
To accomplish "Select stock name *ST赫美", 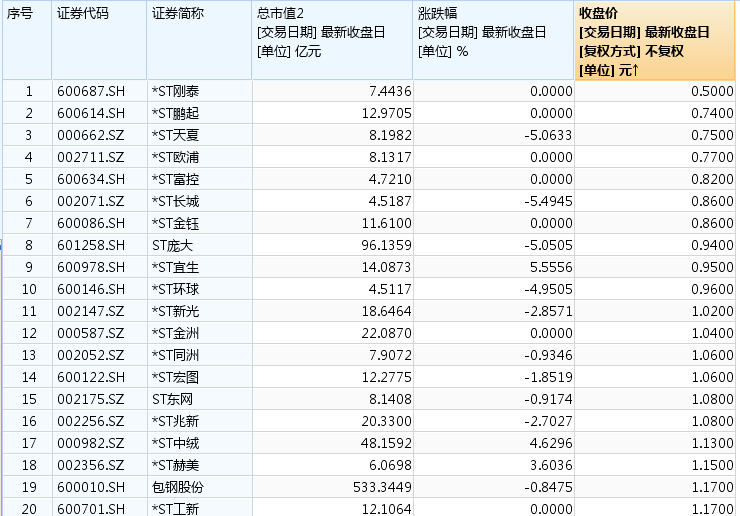I will pyautogui.click(x=176, y=465).
